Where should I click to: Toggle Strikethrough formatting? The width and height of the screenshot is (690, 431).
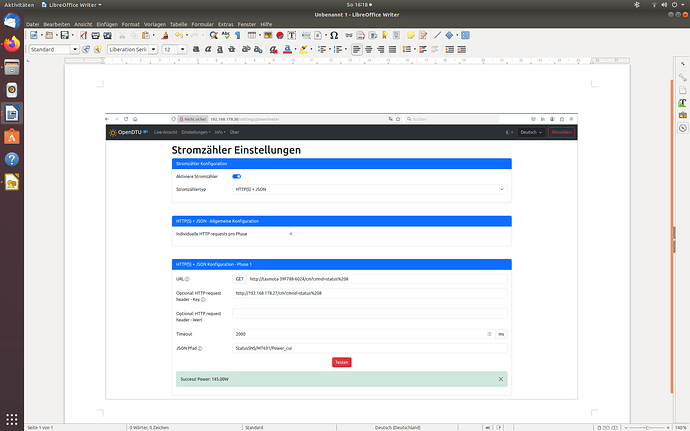pyautogui.click(x=232, y=49)
